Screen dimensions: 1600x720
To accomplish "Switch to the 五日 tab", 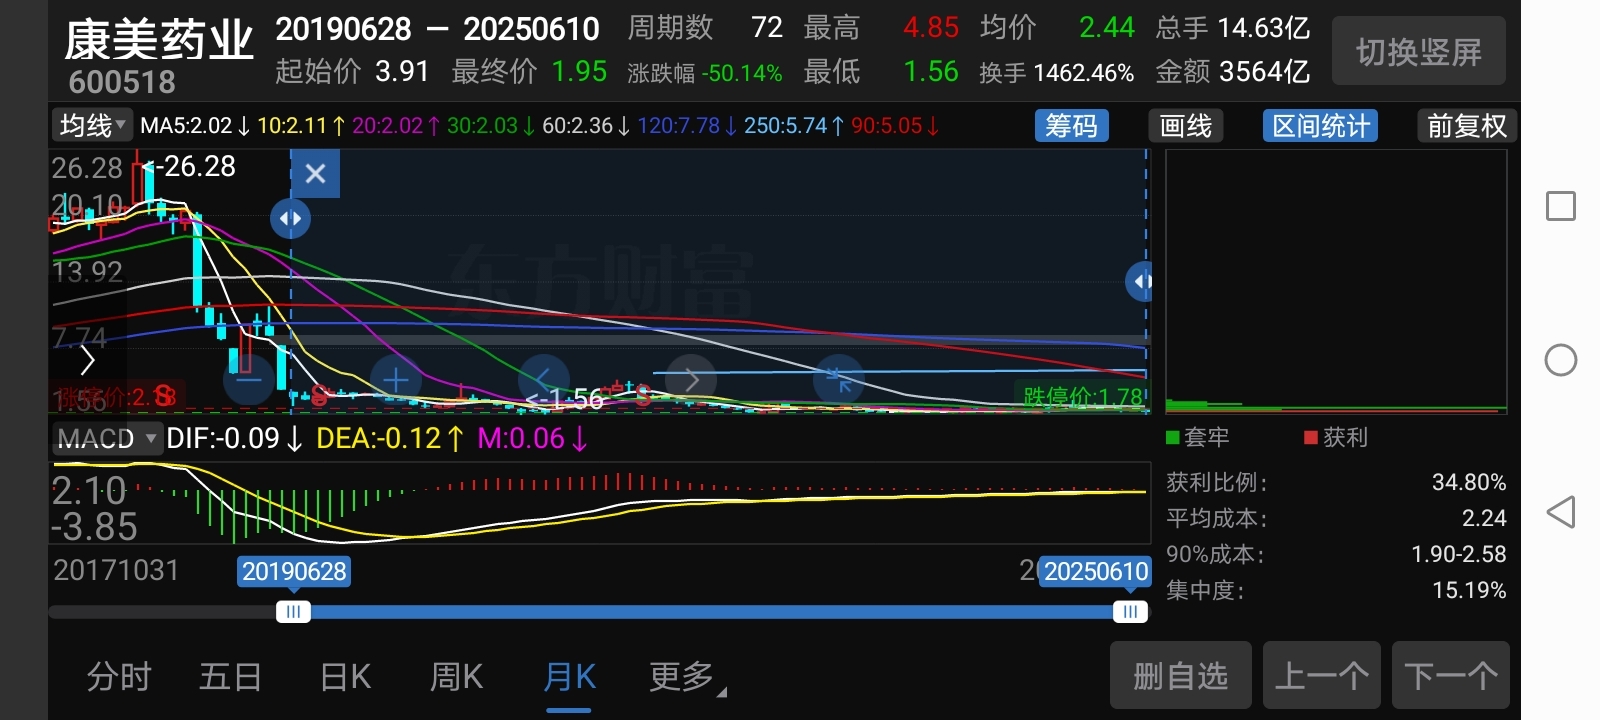I will (x=230, y=677).
